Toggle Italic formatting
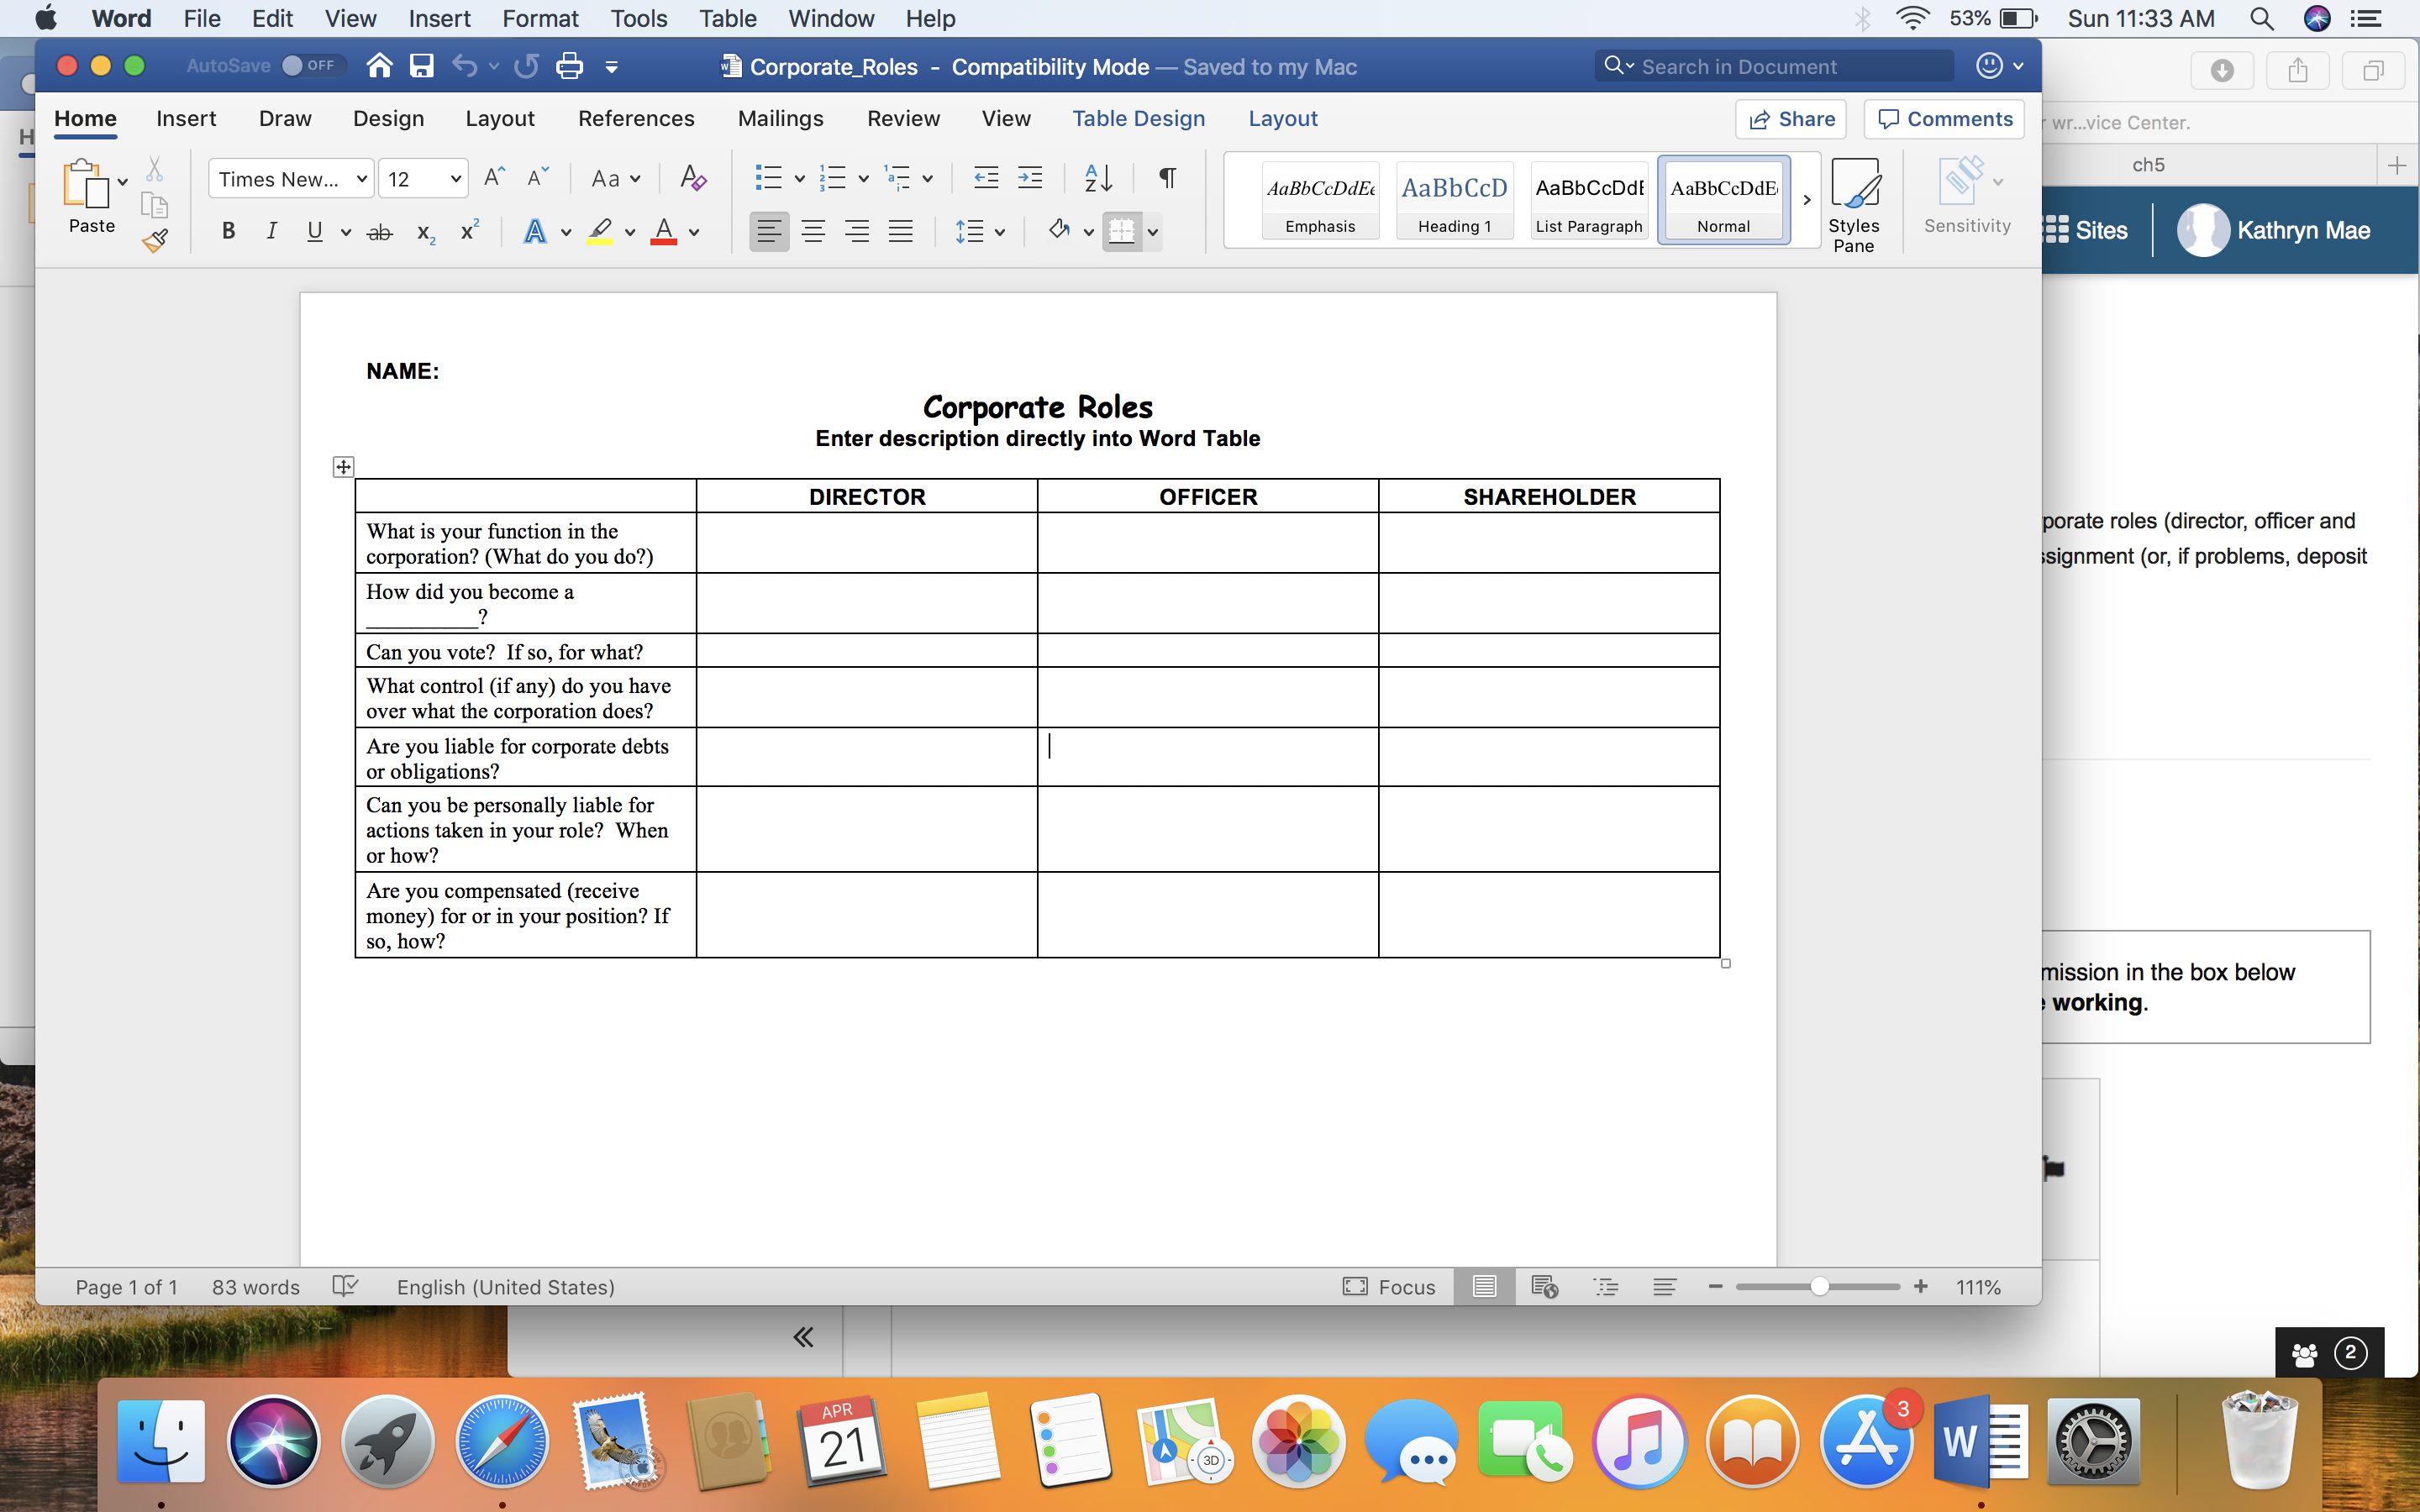The width and height of the screenshot is (2420, 1512). (271, 232)
